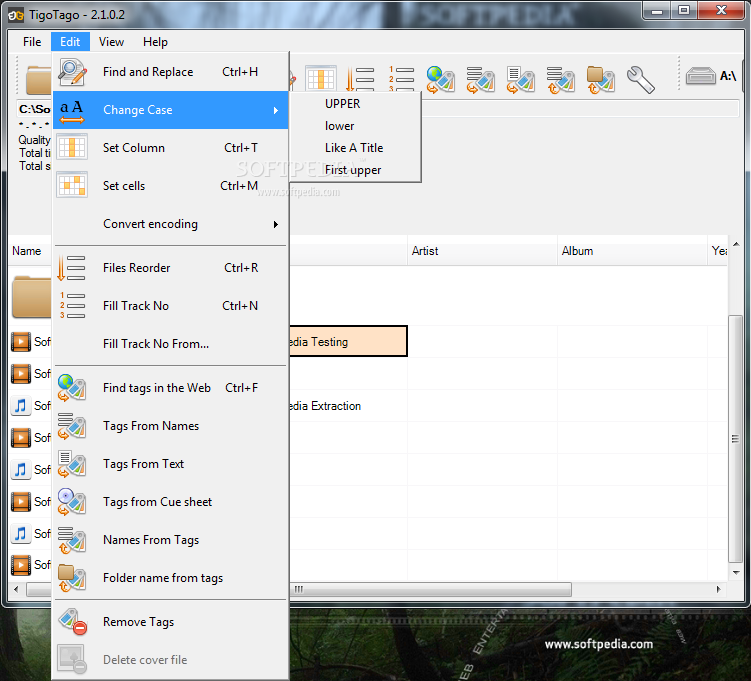Select the highlighted 'edia Testing' cell

click(348, 341)
